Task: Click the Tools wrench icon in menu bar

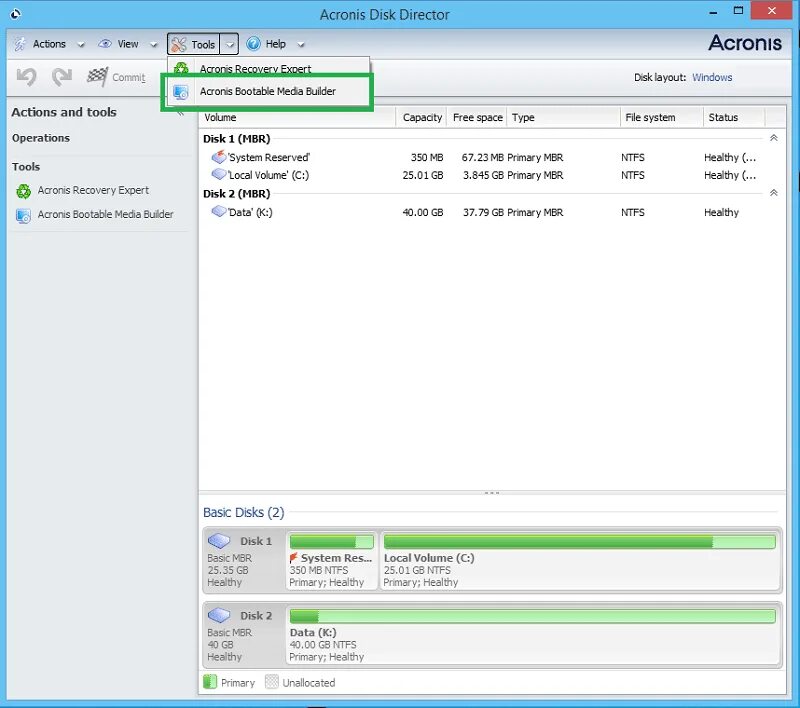Action: click(x=179, y=44)
